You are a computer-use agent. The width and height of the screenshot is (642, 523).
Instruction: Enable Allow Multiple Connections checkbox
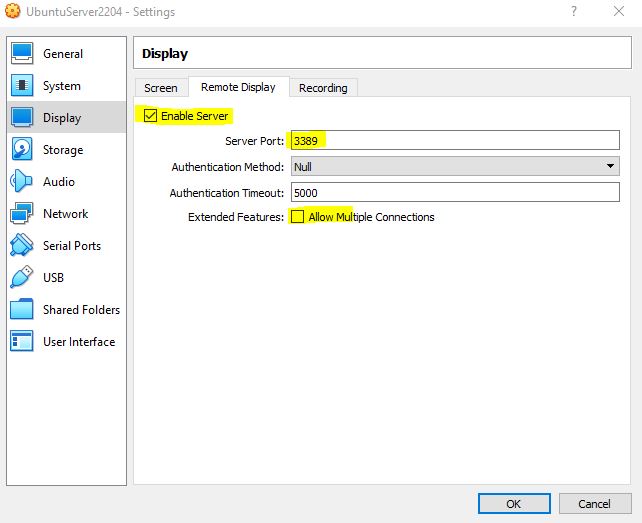[x=298, y=217]
